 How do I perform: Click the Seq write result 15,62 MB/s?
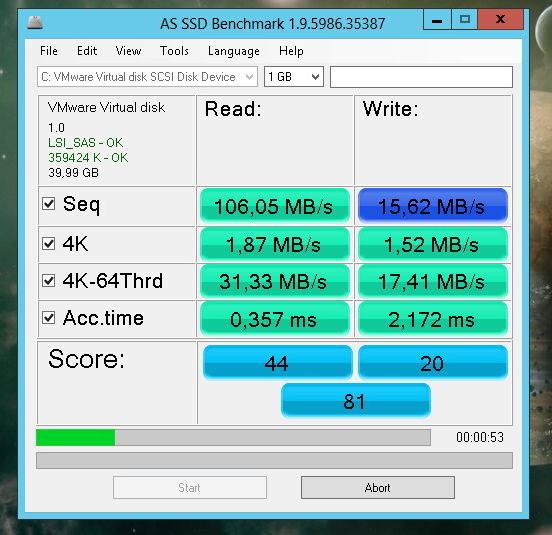point(433,206)
